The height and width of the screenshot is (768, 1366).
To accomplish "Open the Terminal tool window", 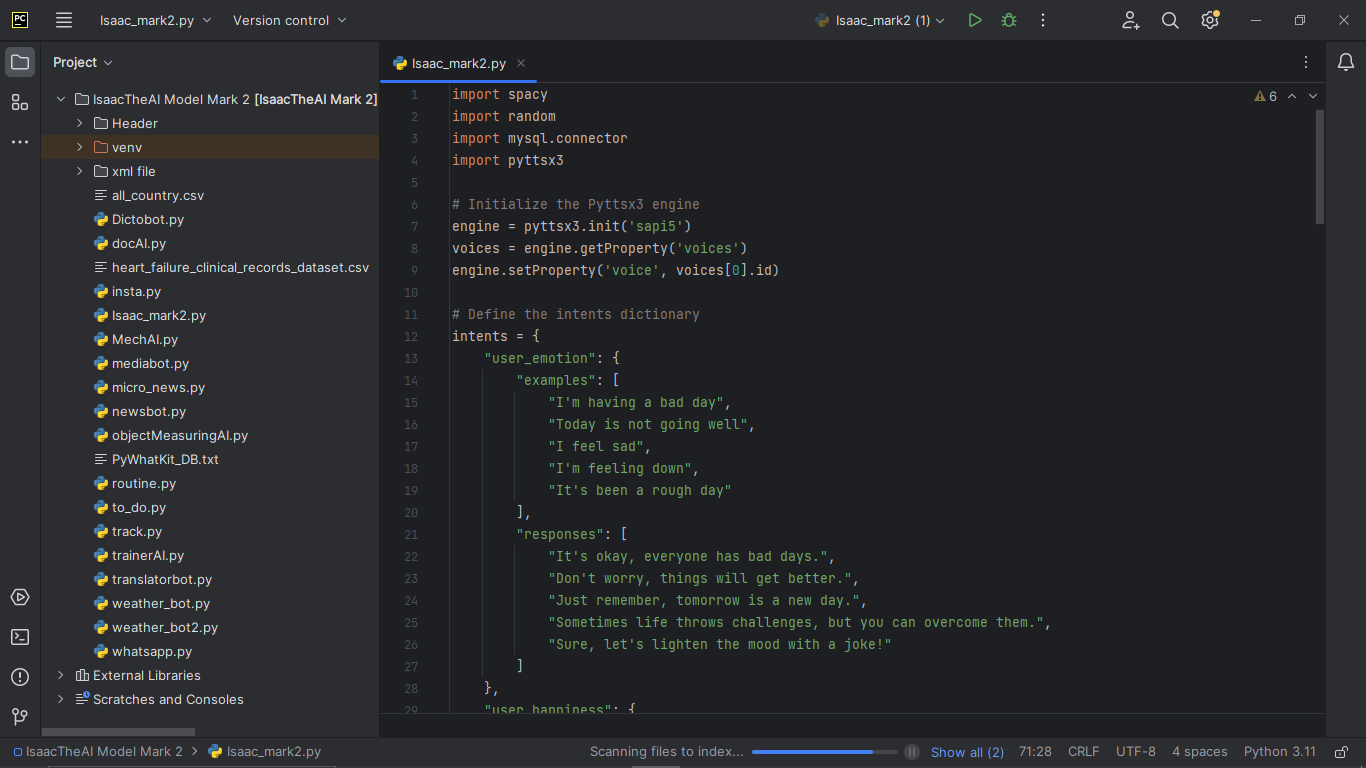I will tap(20, 637).
